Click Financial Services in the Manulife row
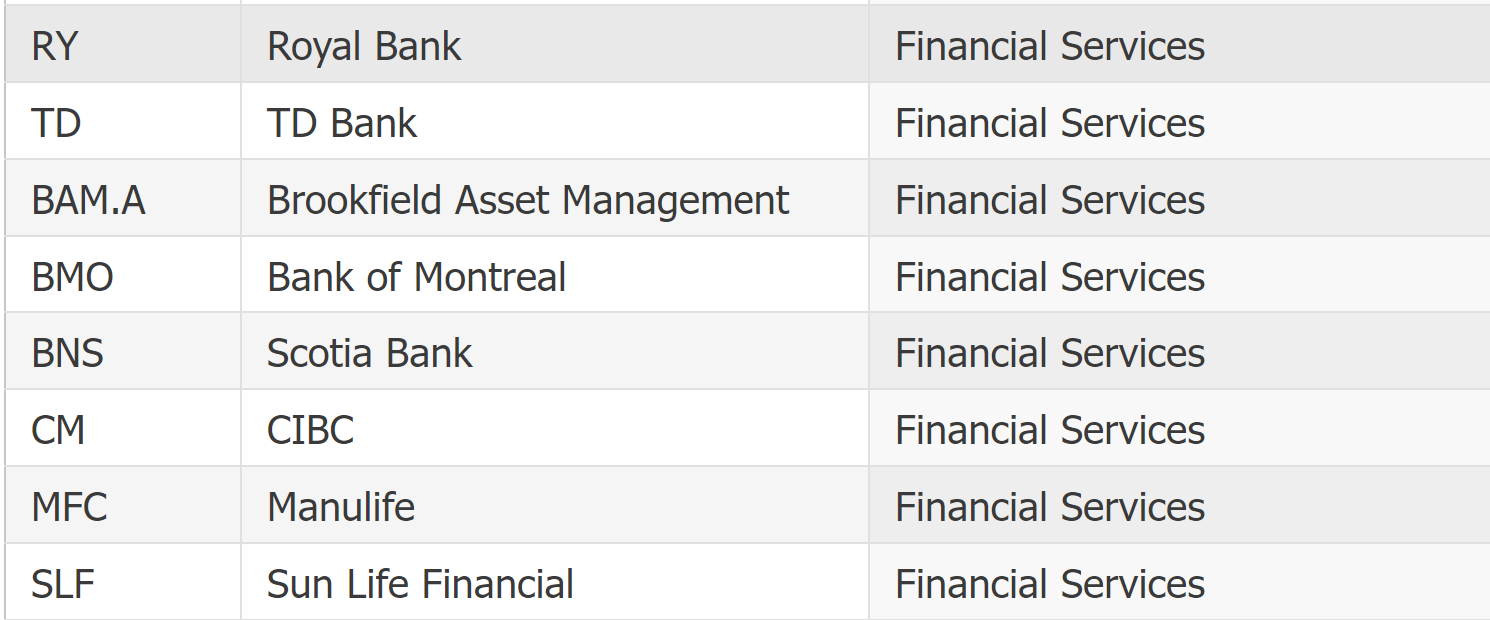 pyautogui.click(x=1050, y=507)
